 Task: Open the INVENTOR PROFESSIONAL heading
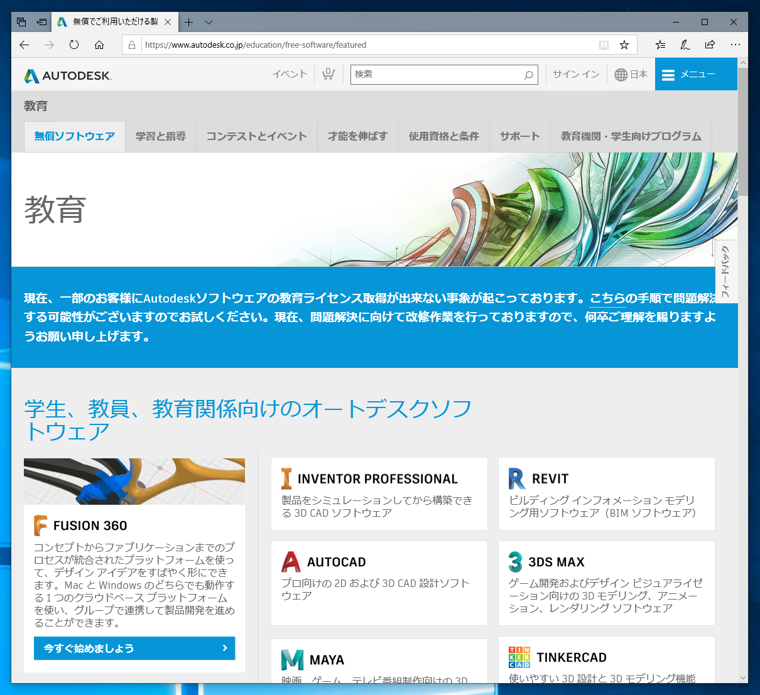pyautogui.click(x=378, y=479)
